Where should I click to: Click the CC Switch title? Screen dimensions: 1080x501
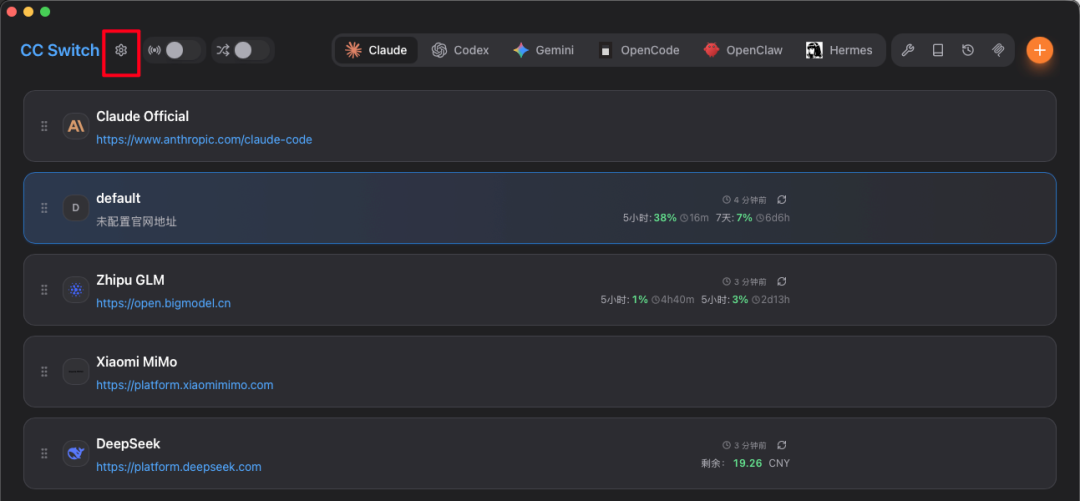(x=60, y=50)
